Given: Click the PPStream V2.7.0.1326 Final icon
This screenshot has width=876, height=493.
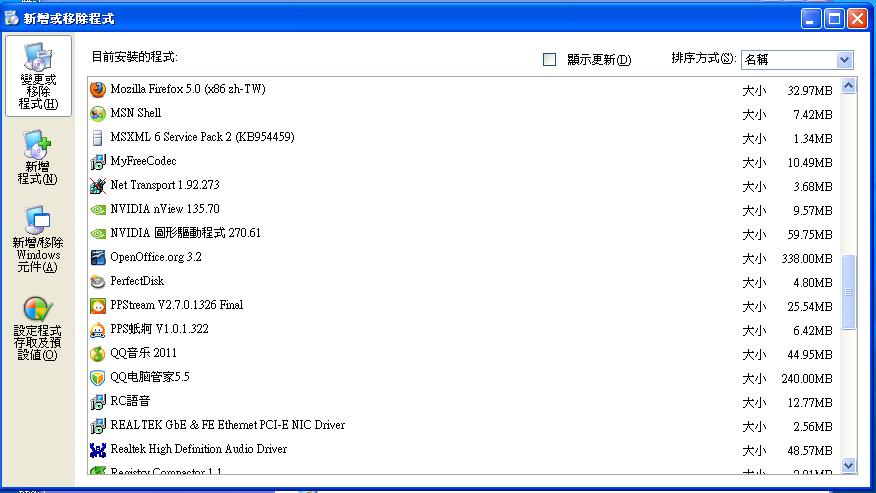Looking at the screenshot, I should click(98, 306).
